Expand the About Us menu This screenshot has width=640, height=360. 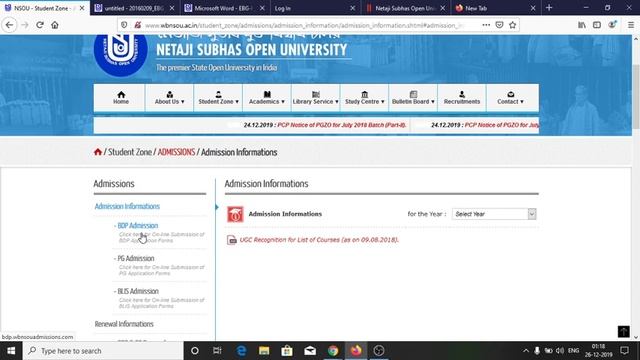(169, 98)
